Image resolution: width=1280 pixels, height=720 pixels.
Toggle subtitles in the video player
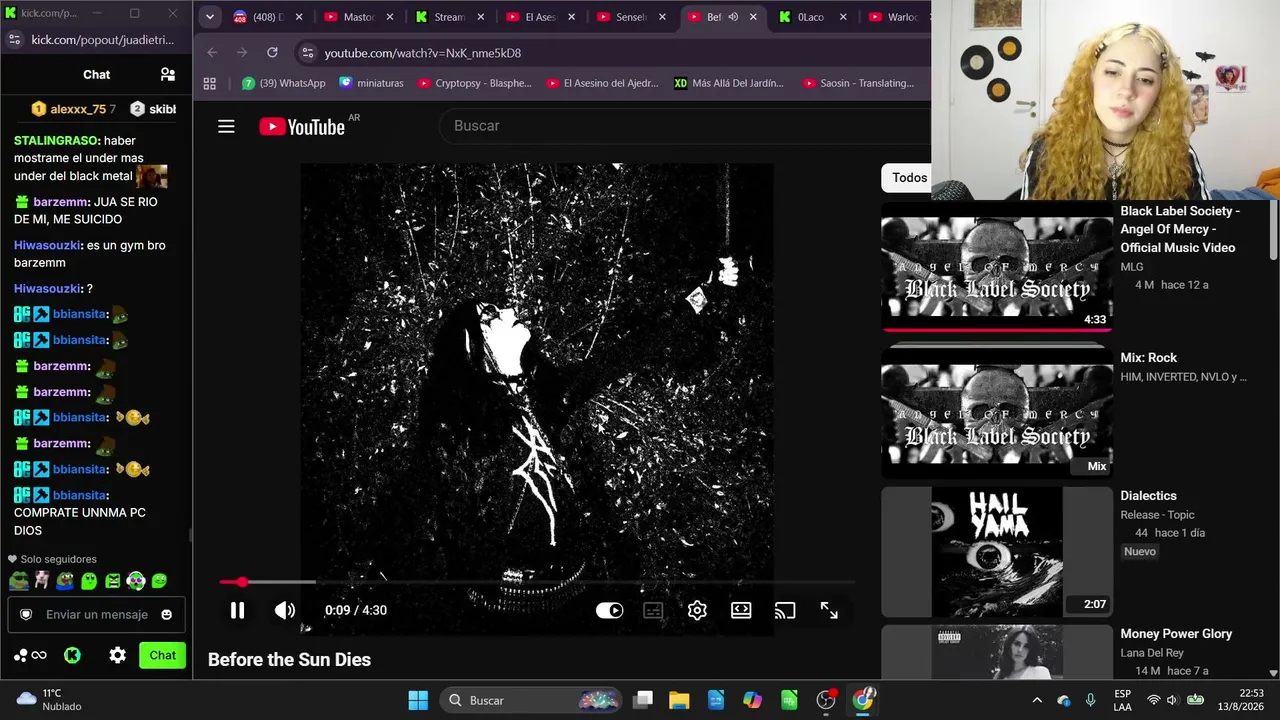pos(653,610)
